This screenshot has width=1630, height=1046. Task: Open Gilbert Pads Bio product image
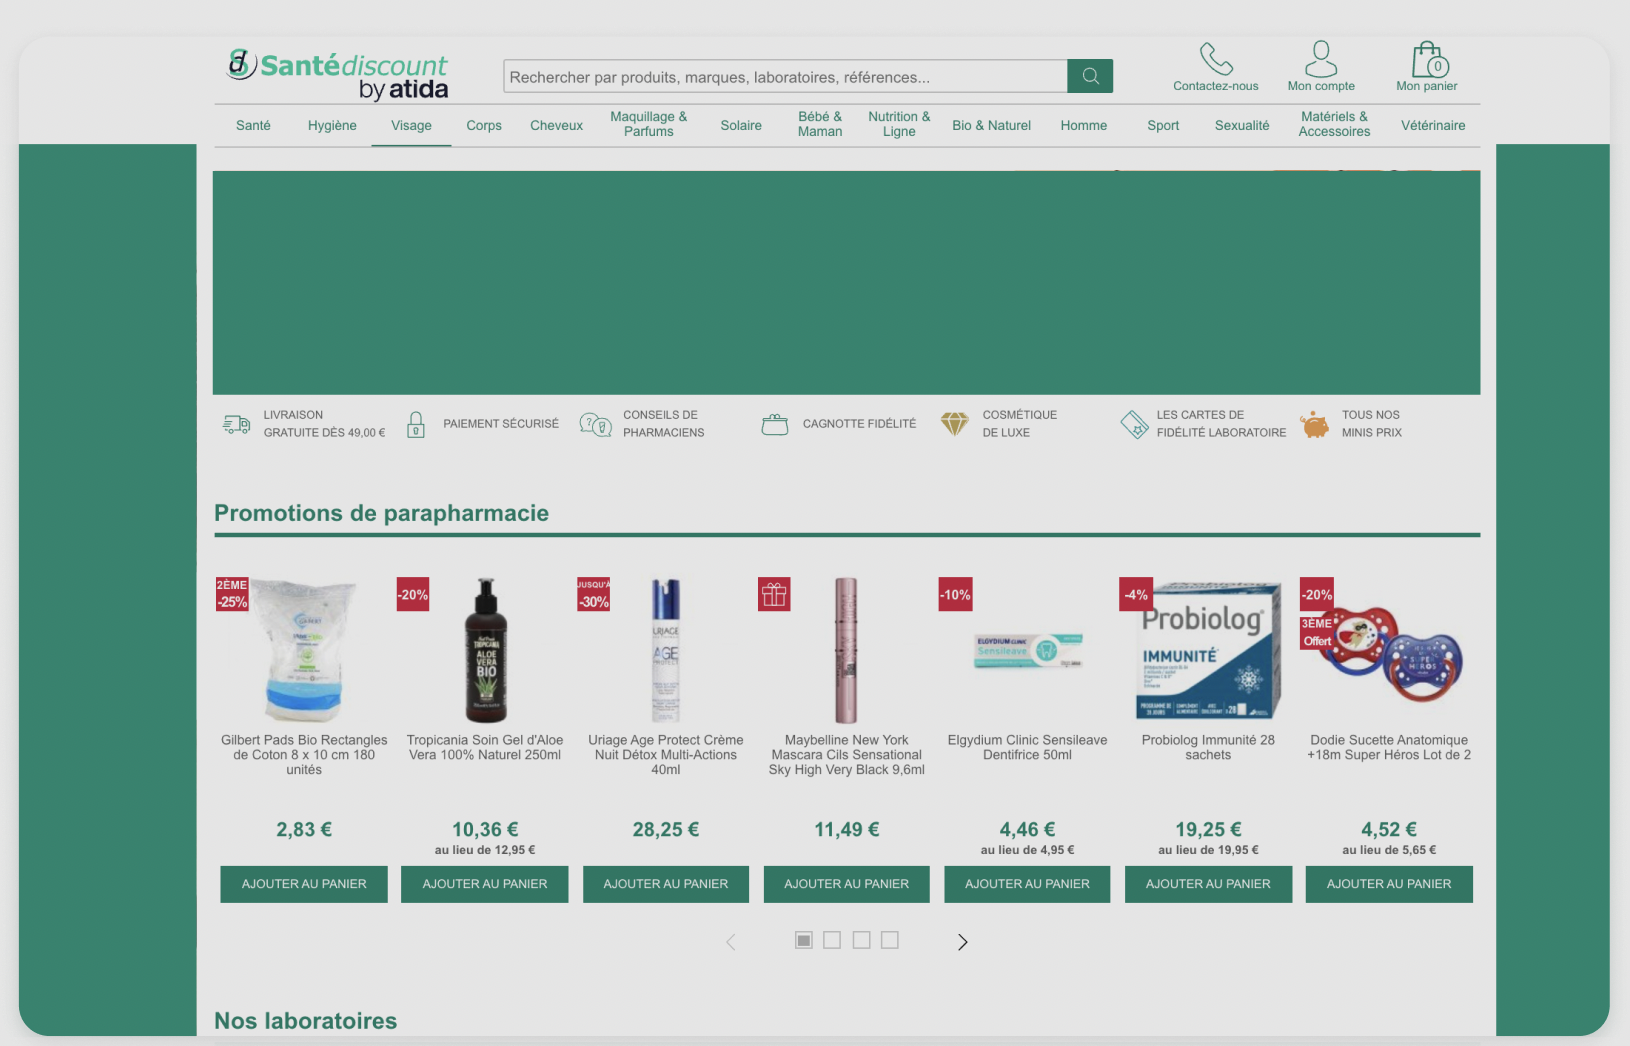(304, 650)
